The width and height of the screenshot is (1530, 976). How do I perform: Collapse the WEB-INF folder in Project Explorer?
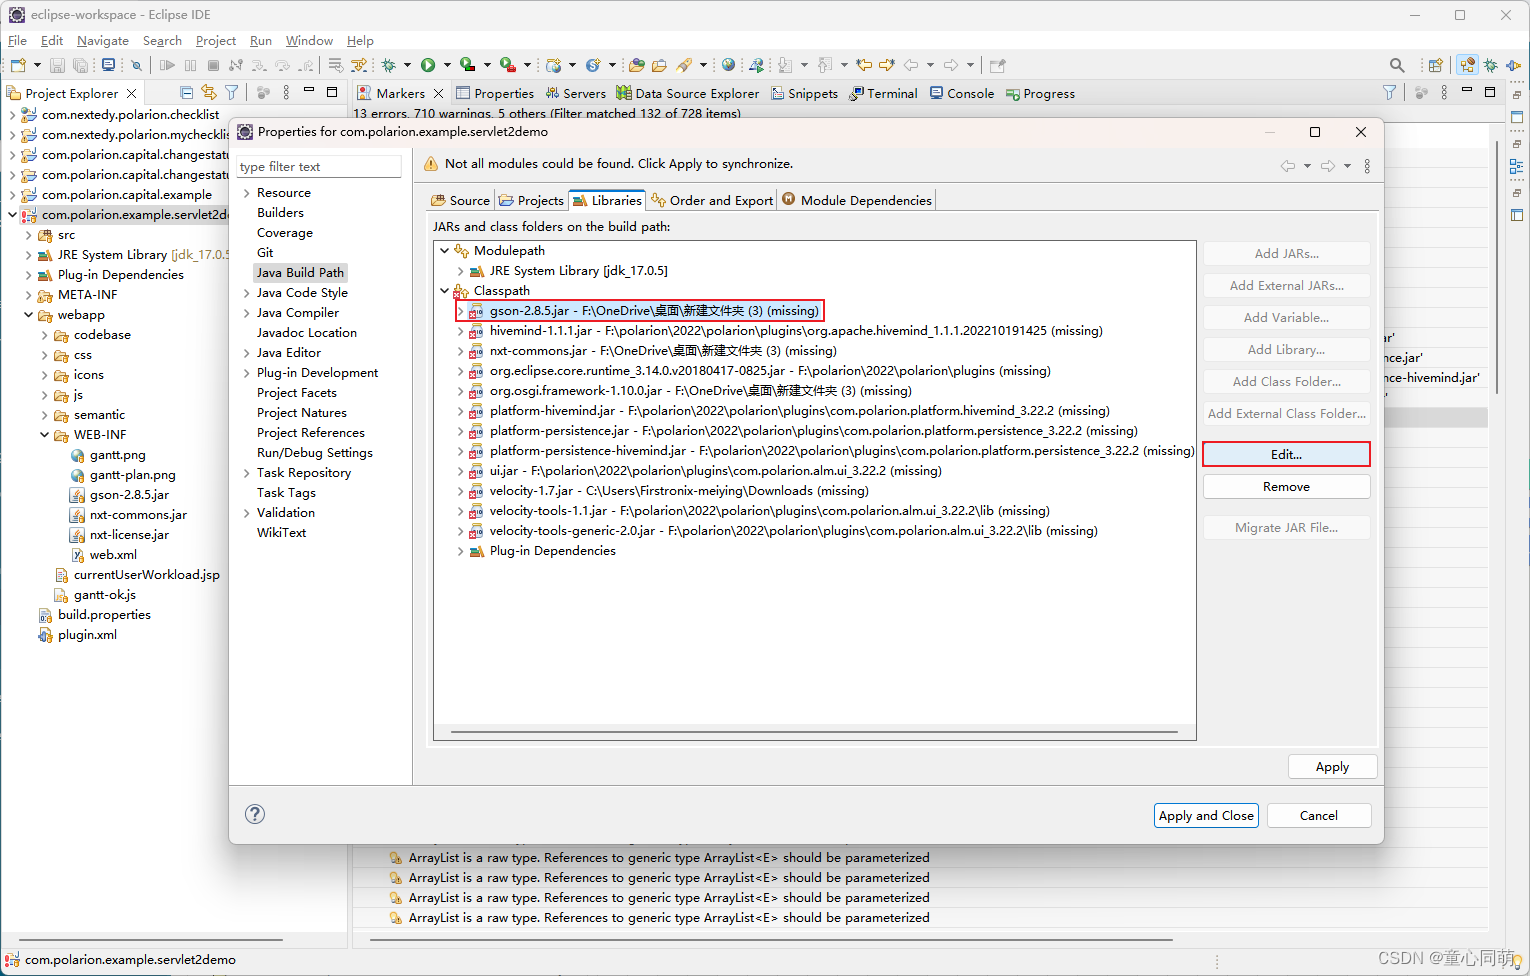click(x=44, y=435)
